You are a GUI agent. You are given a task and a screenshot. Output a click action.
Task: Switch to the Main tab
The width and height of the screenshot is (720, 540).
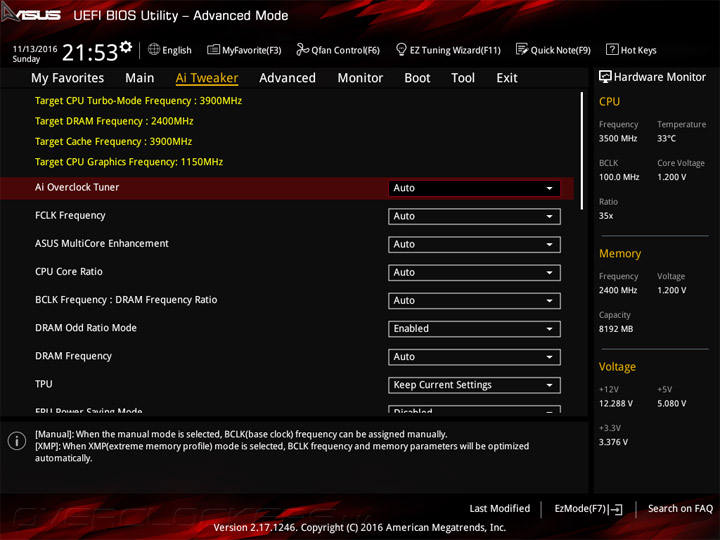coord(140,78)
